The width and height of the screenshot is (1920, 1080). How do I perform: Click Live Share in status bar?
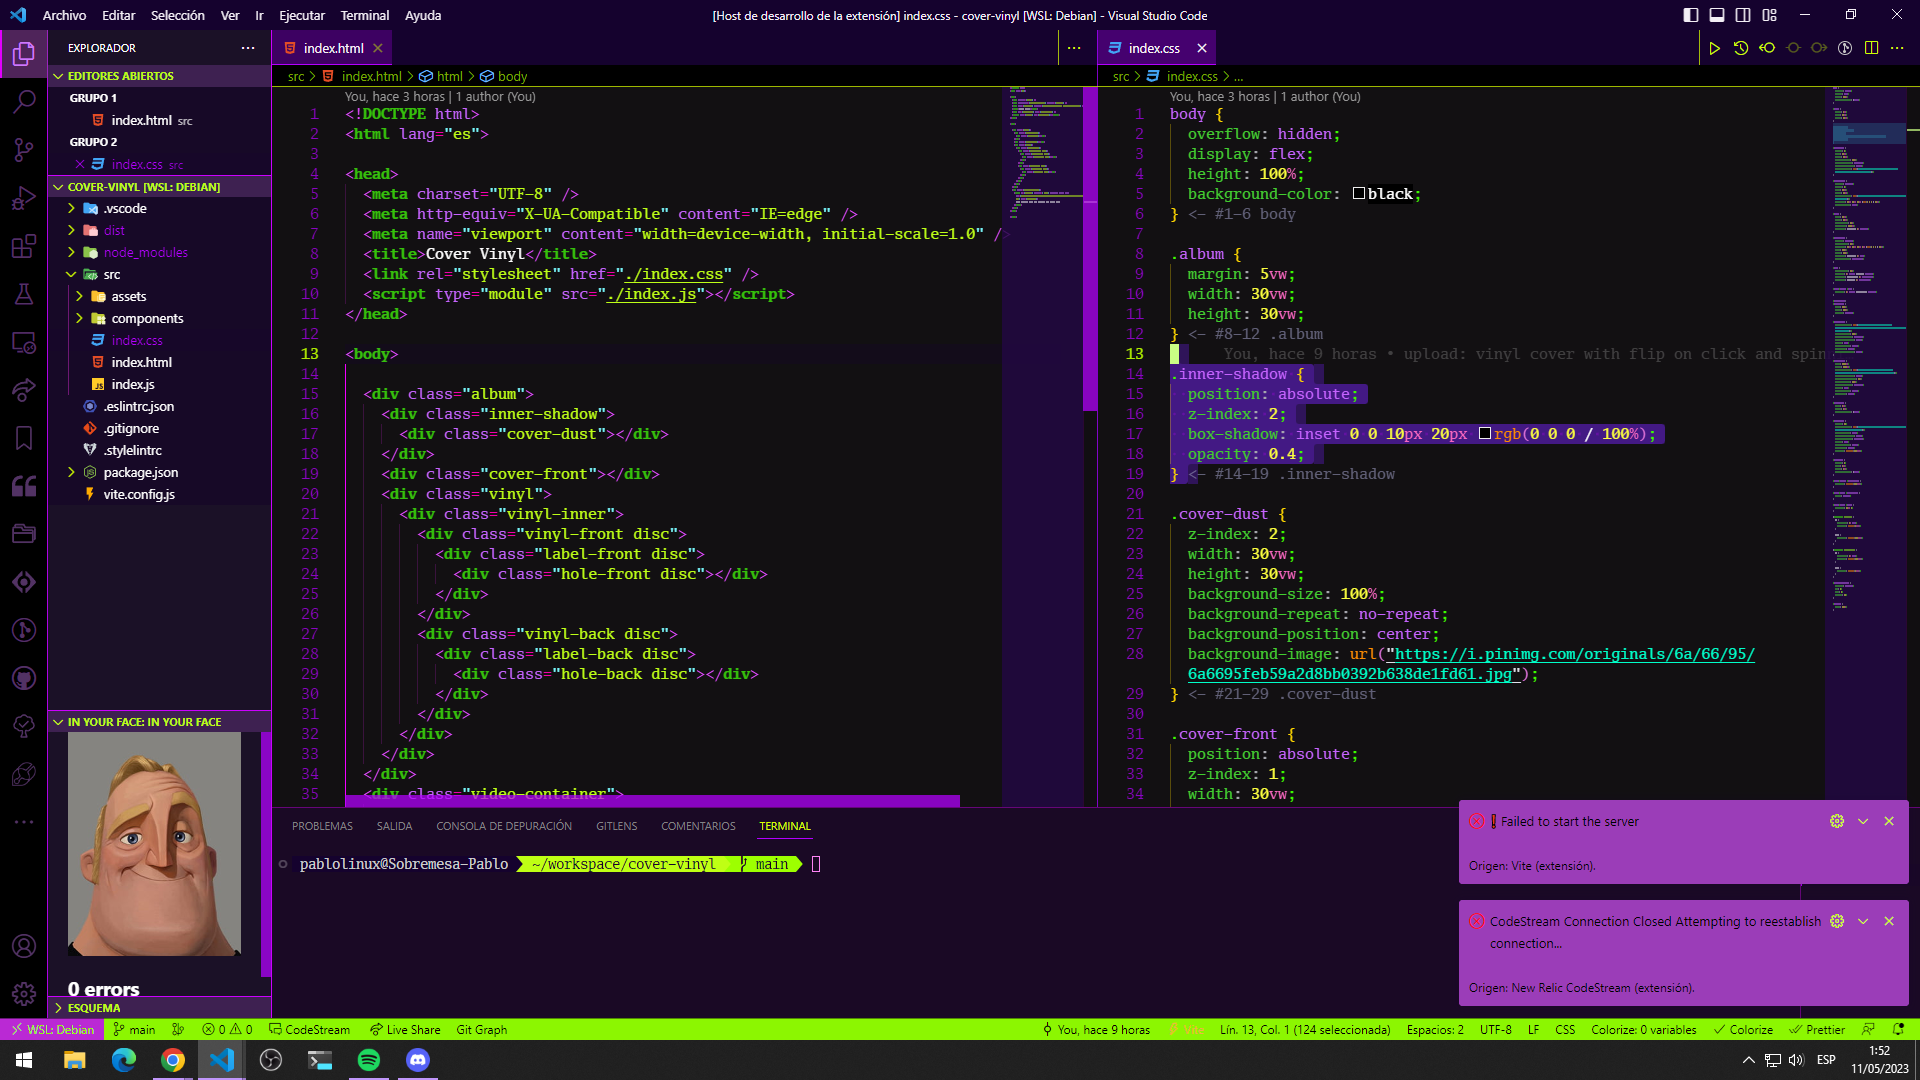click(x=405, y=1029)
